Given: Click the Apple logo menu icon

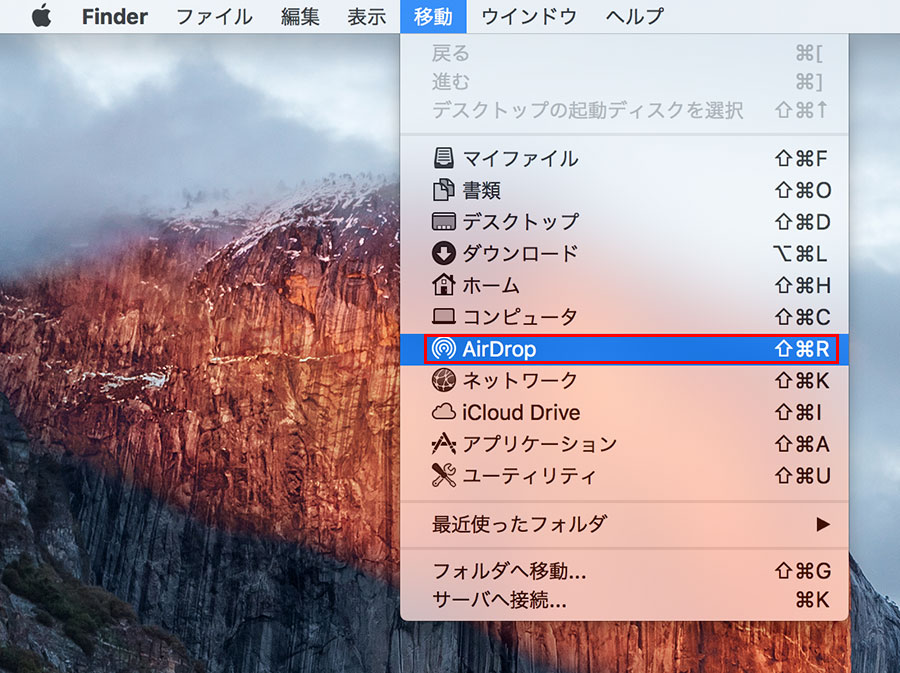Looking at the screenshot, I should [41, 17].
